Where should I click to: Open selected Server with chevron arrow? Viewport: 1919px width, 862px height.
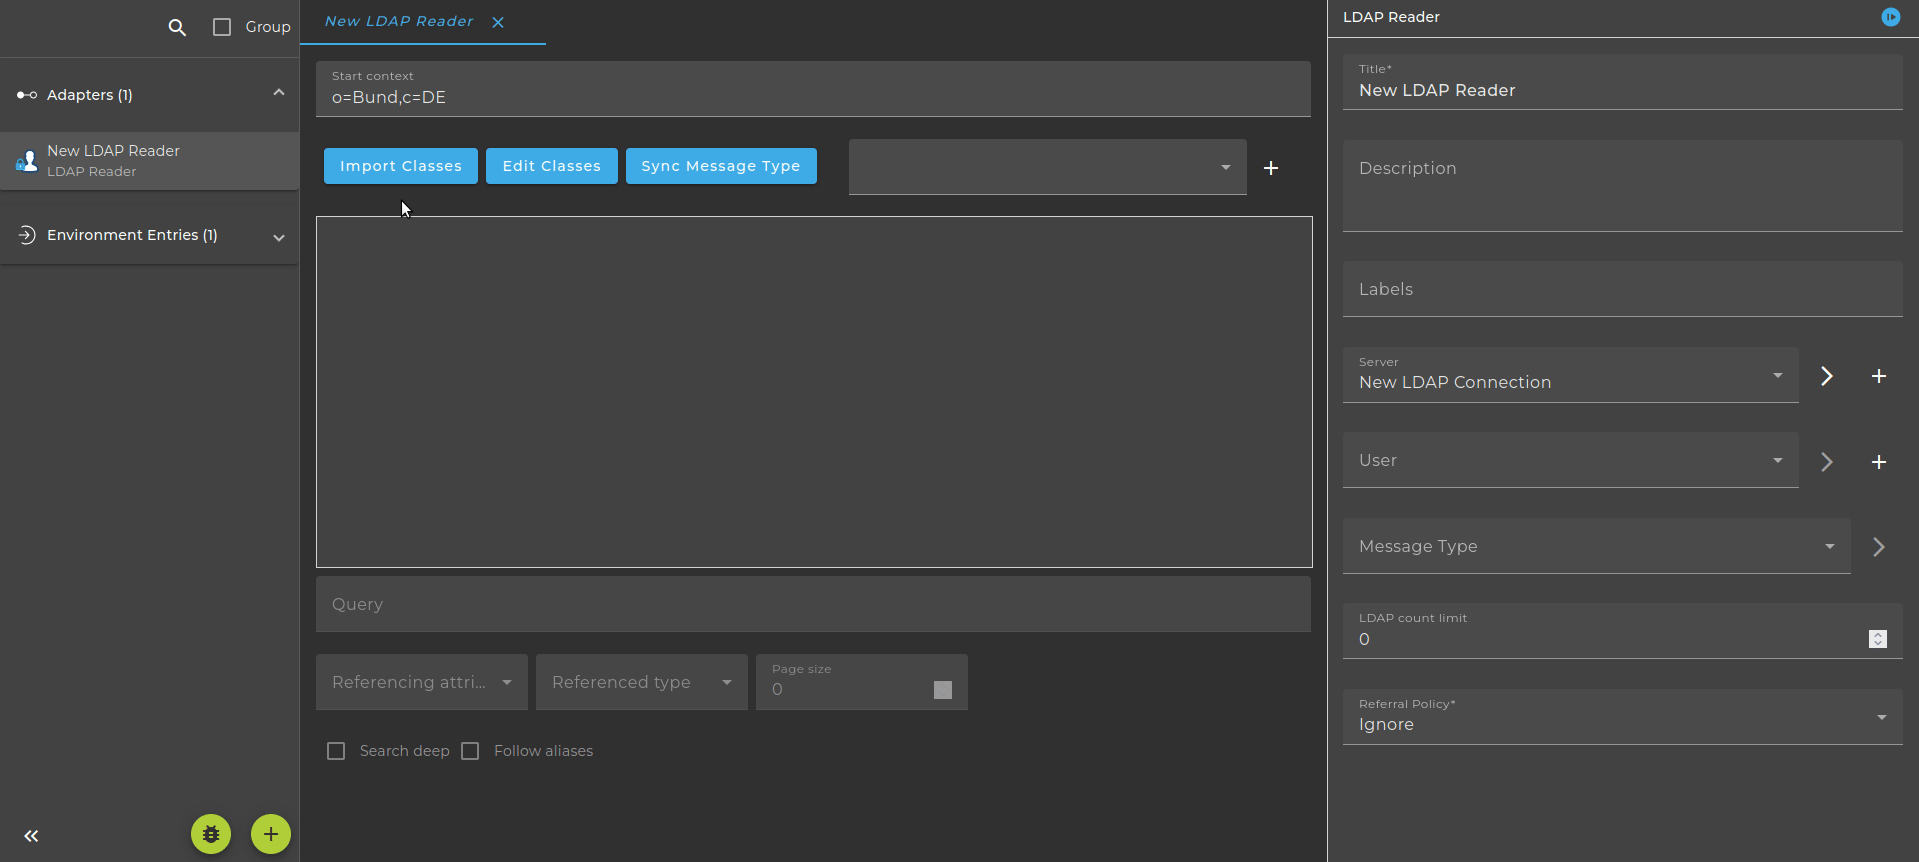[x=1827, y=376]
